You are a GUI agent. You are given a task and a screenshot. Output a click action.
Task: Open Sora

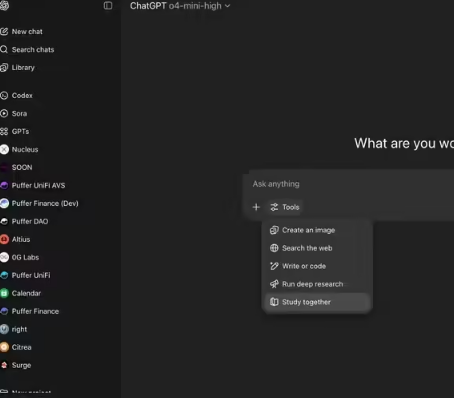pyautogui.click(x=19, y=114)
